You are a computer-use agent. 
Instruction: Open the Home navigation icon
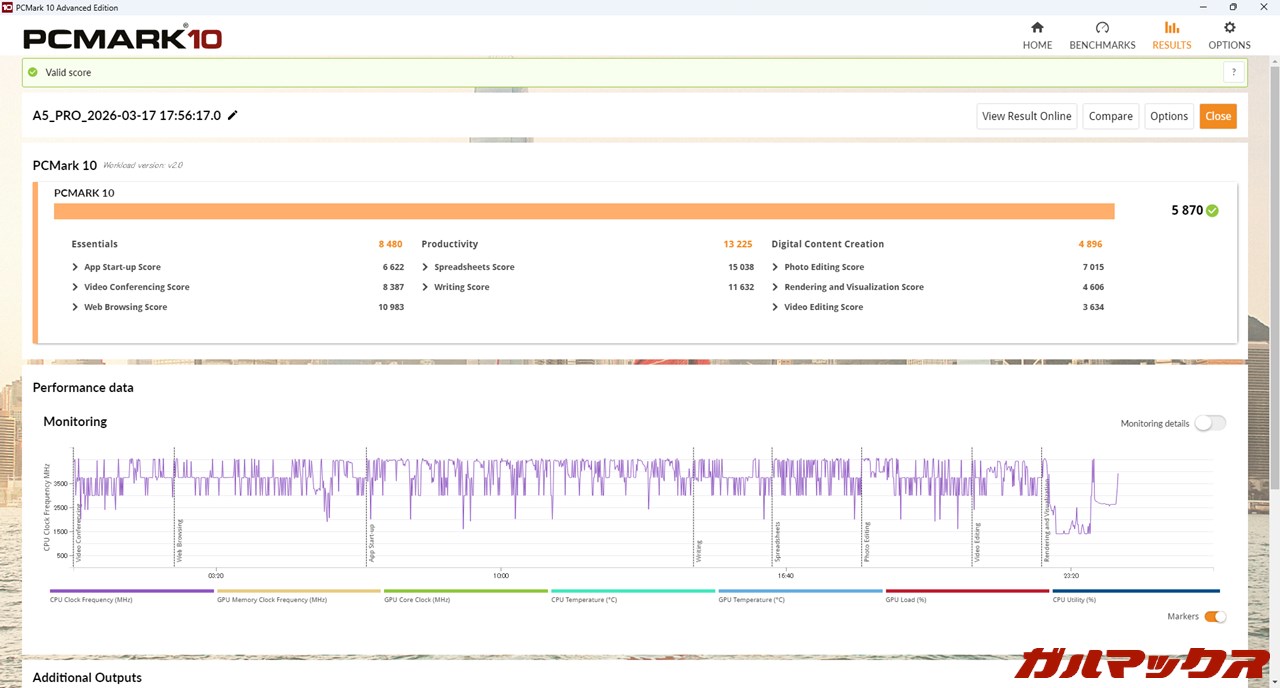pyautogui.click(x=1037, y=28)
